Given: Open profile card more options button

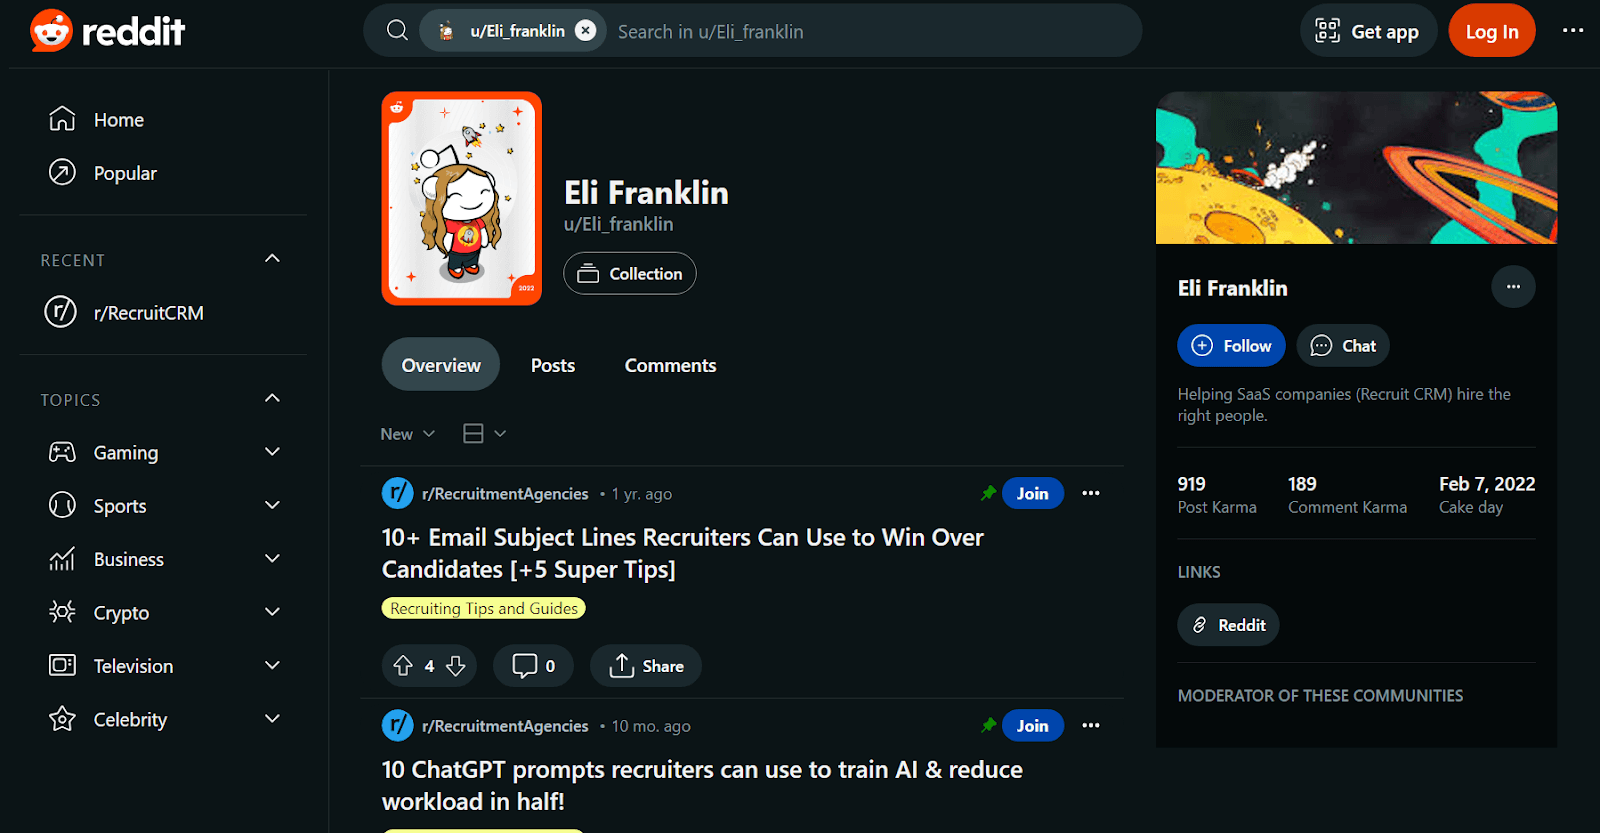Looking at the screenshot, I should pyautogui.click(x=1513, y=287).
